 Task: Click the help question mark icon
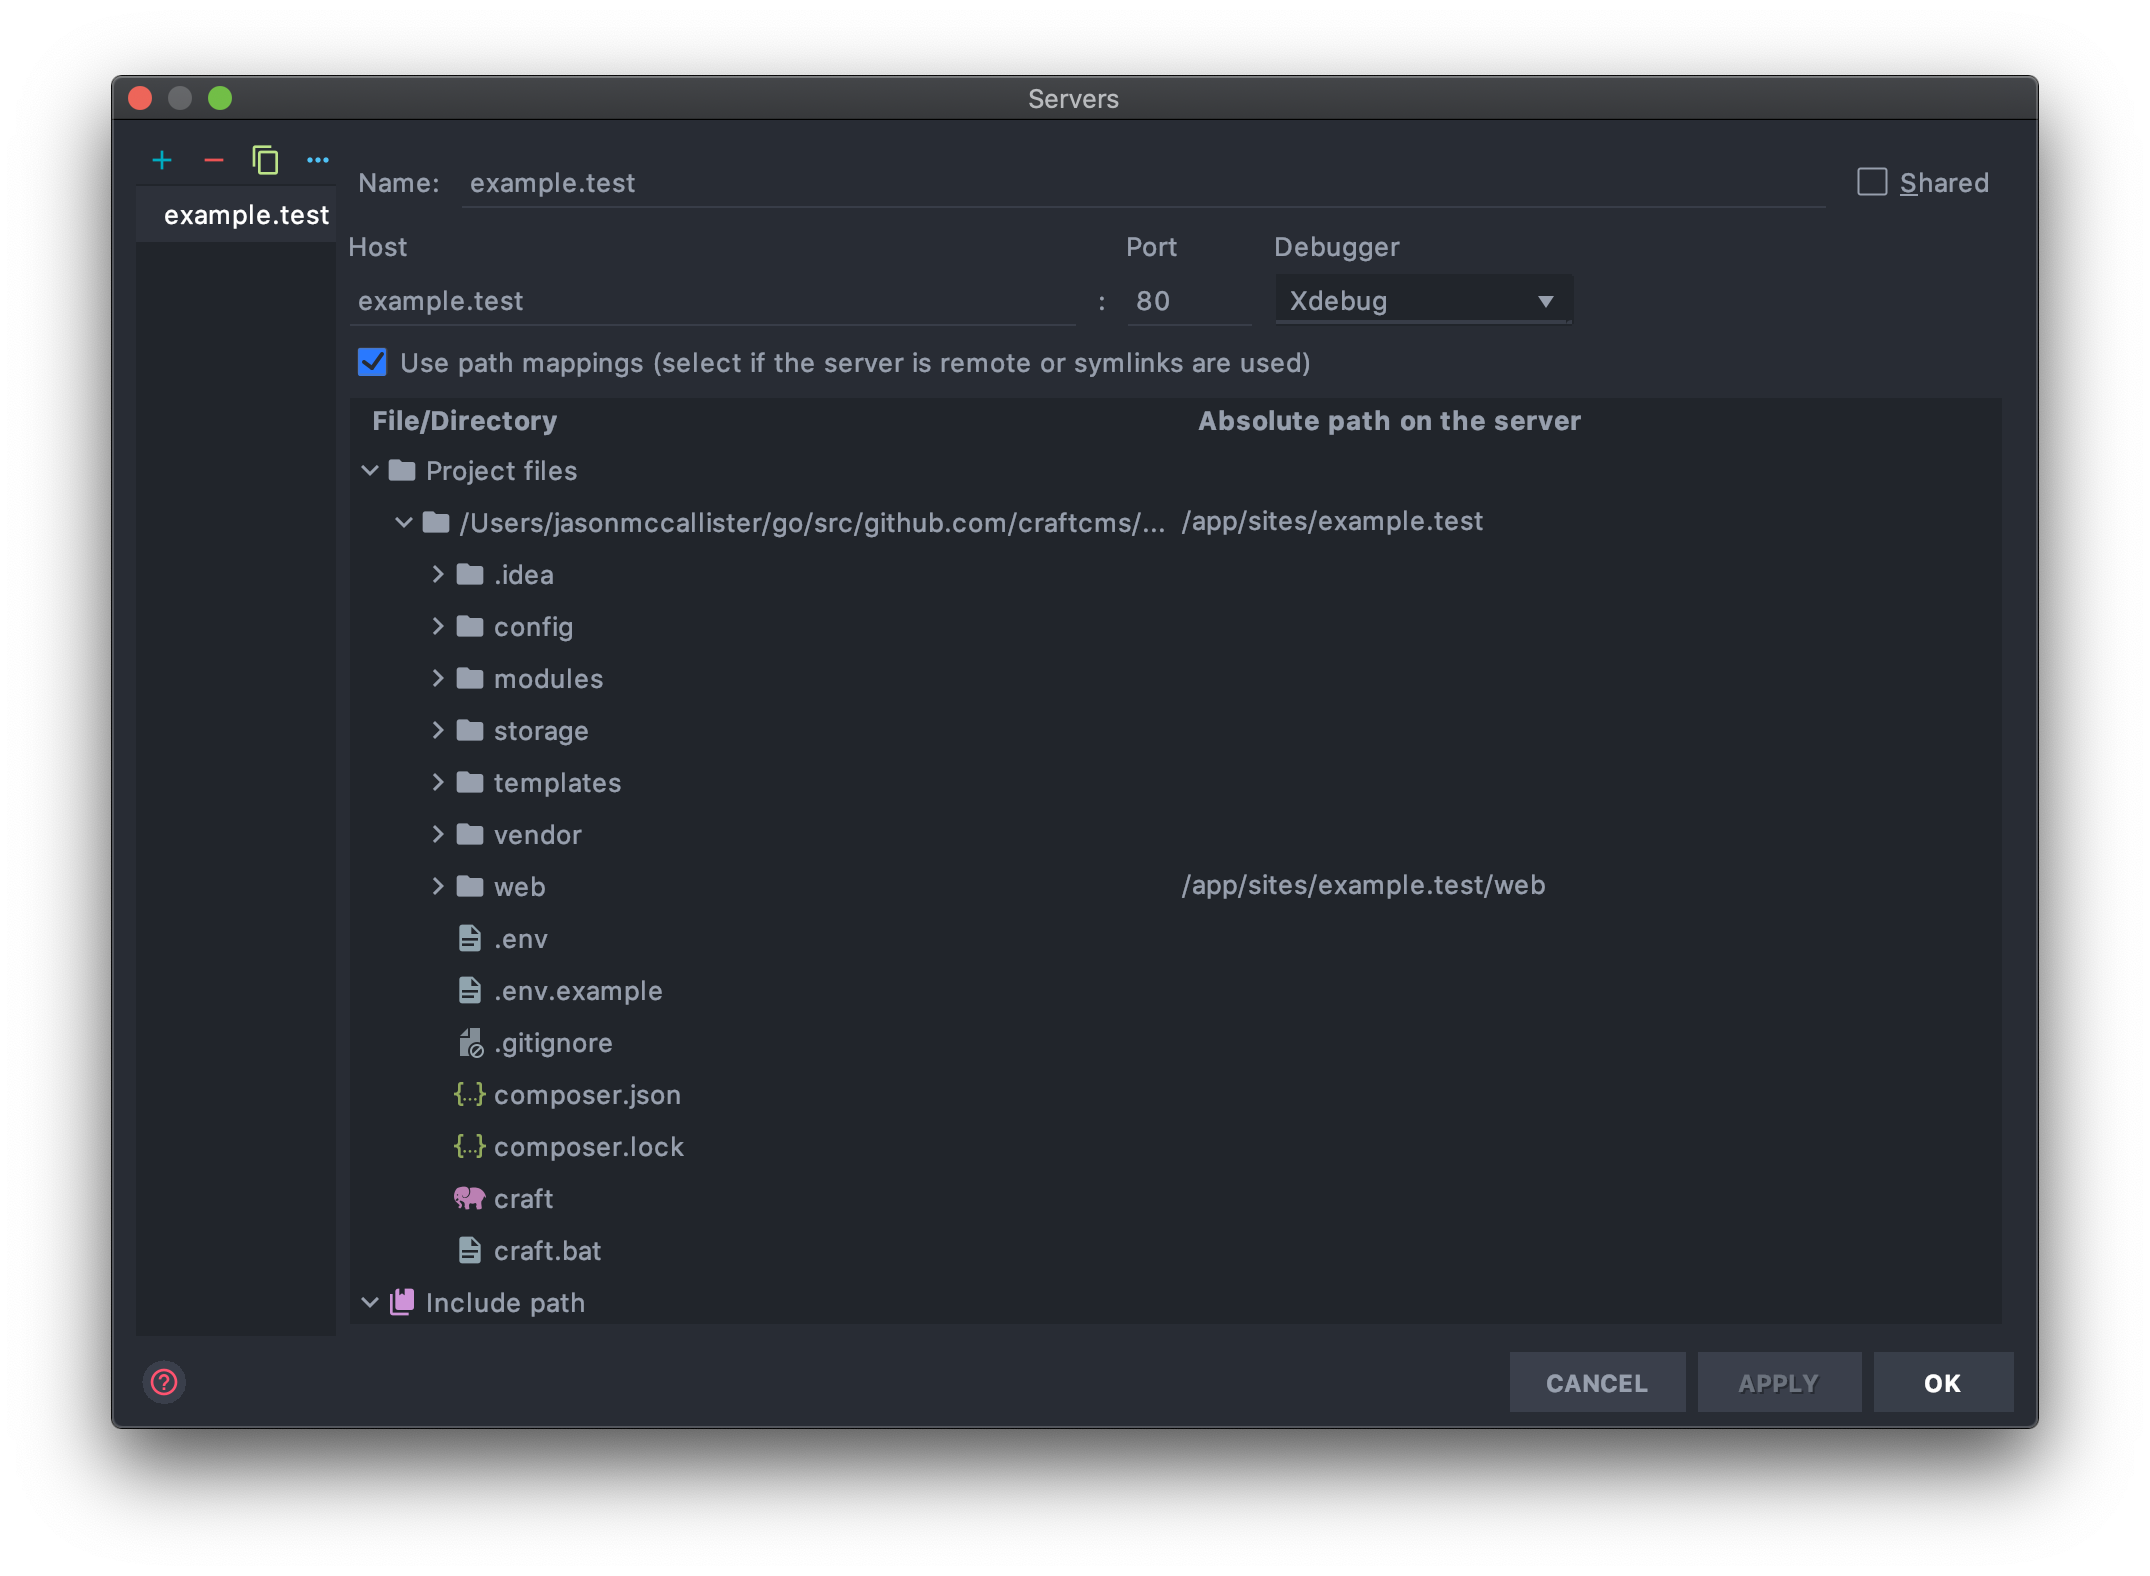coord(164,1382)
